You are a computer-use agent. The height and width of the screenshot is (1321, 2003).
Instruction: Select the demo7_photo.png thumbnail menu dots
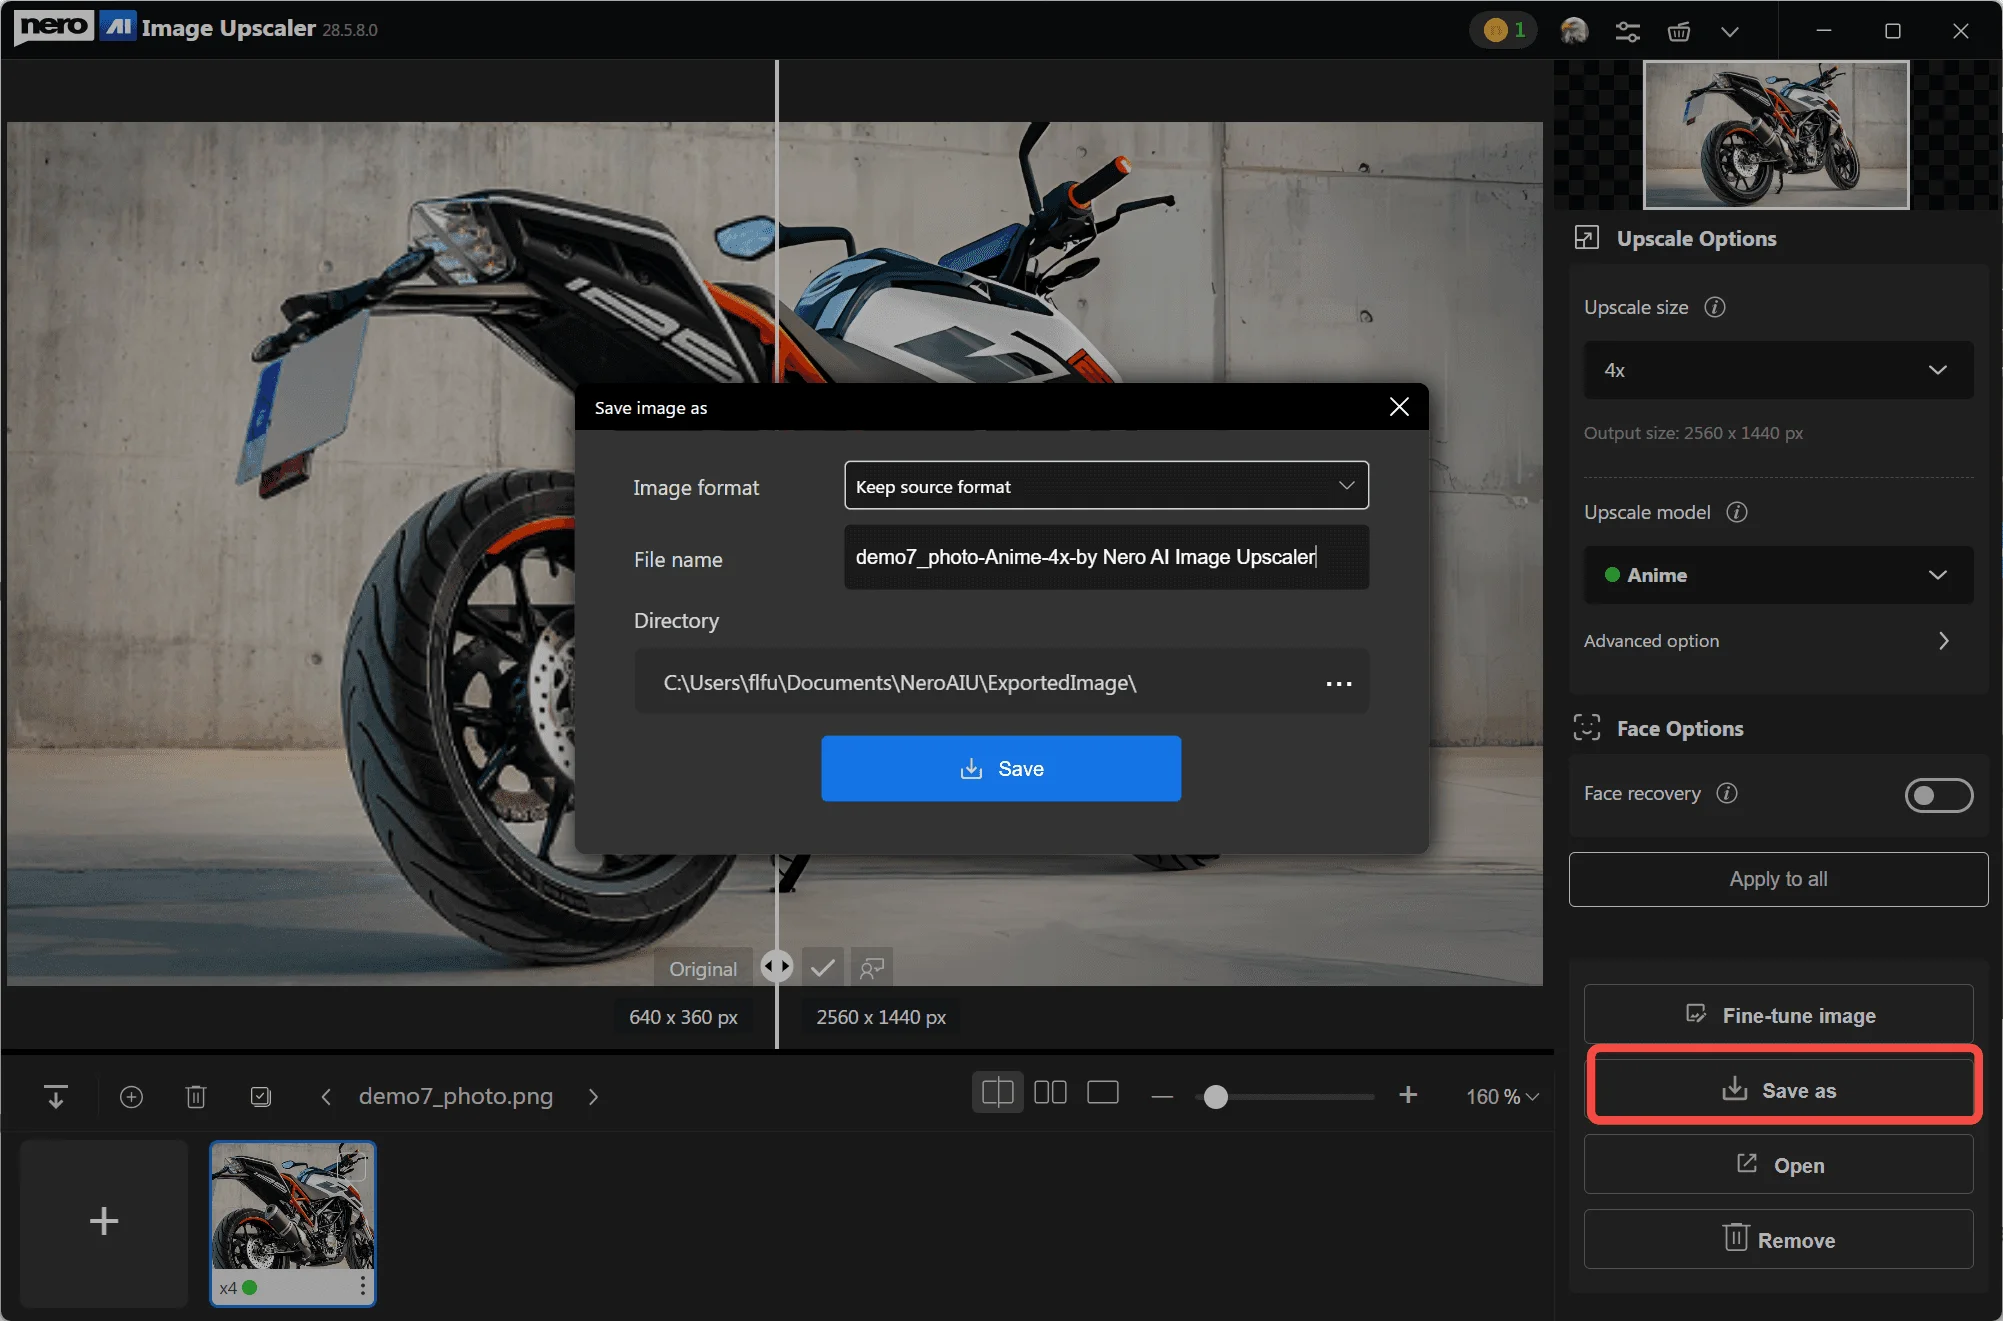[x=361, y=1288]
